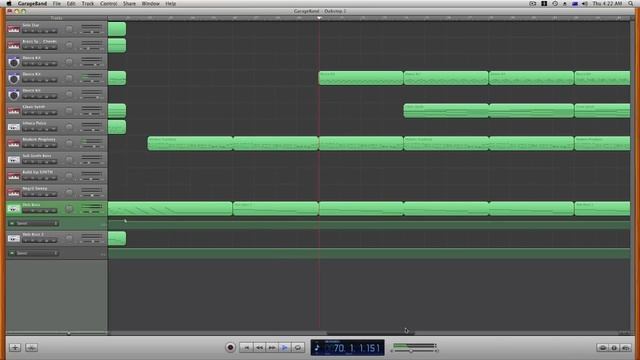Viewport: 640px width, 360px height.
Task: Toggle the cycle region button
Action: point(298,347)
